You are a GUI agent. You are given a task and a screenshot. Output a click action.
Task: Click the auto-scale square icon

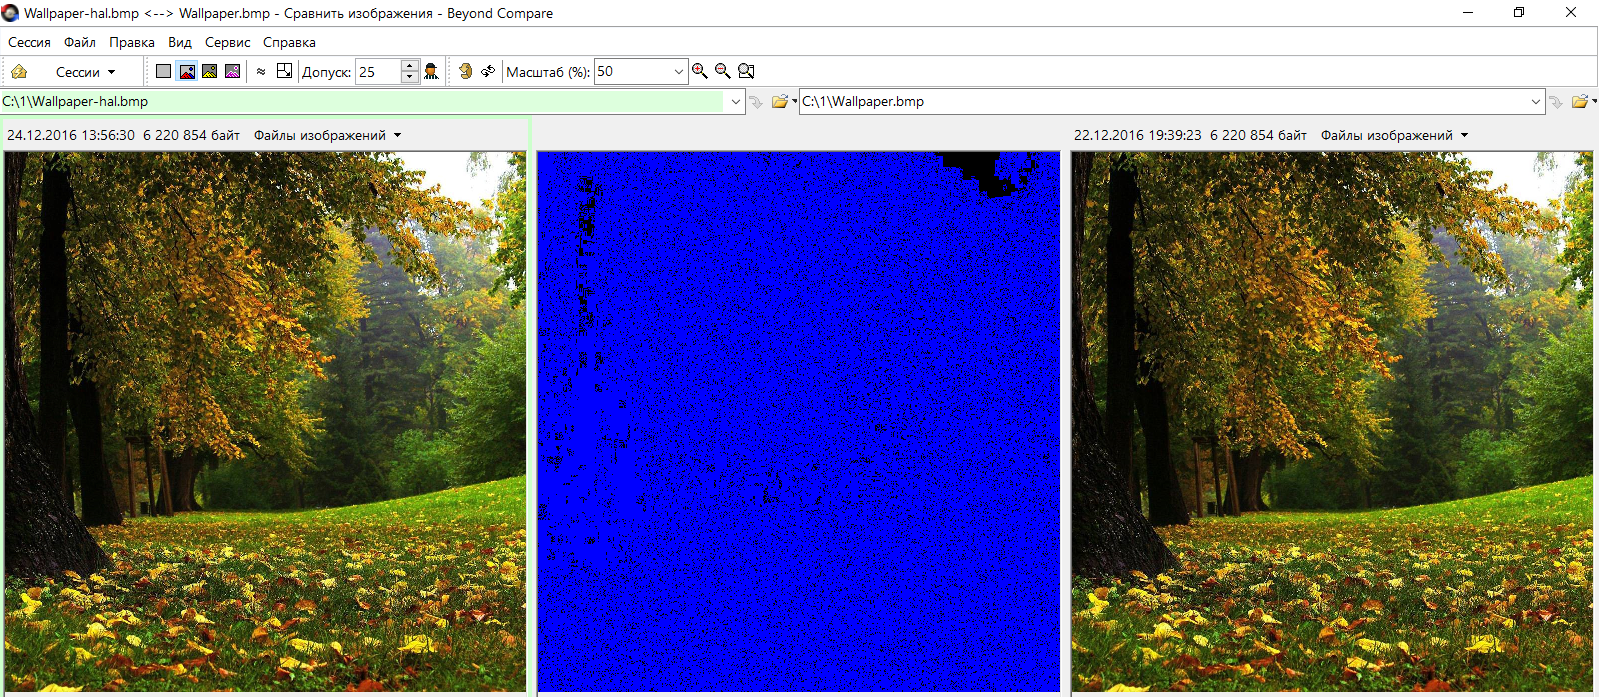click(285, 71)
